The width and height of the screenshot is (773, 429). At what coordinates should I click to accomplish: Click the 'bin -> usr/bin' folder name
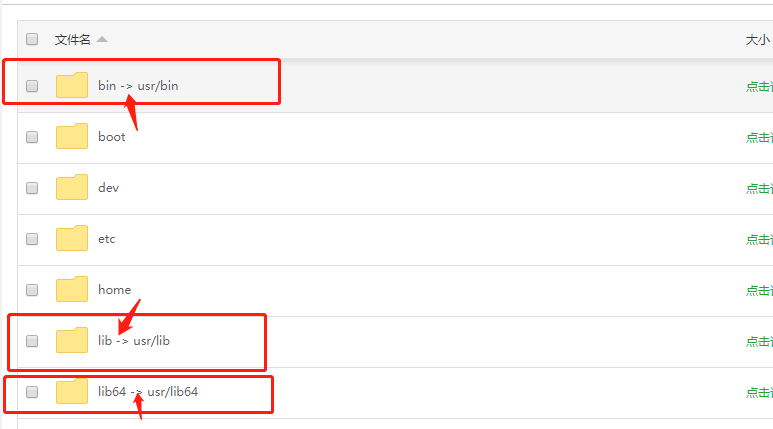tap(138, 86)
